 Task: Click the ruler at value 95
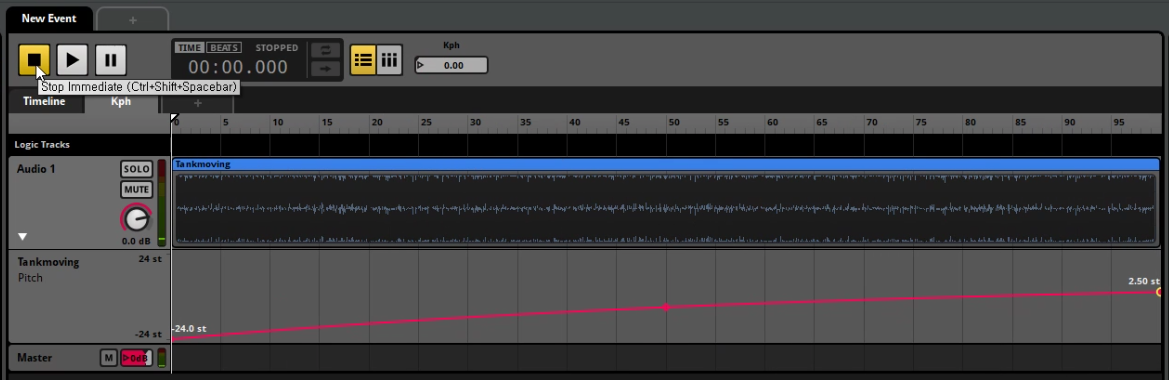(1119, 122)
